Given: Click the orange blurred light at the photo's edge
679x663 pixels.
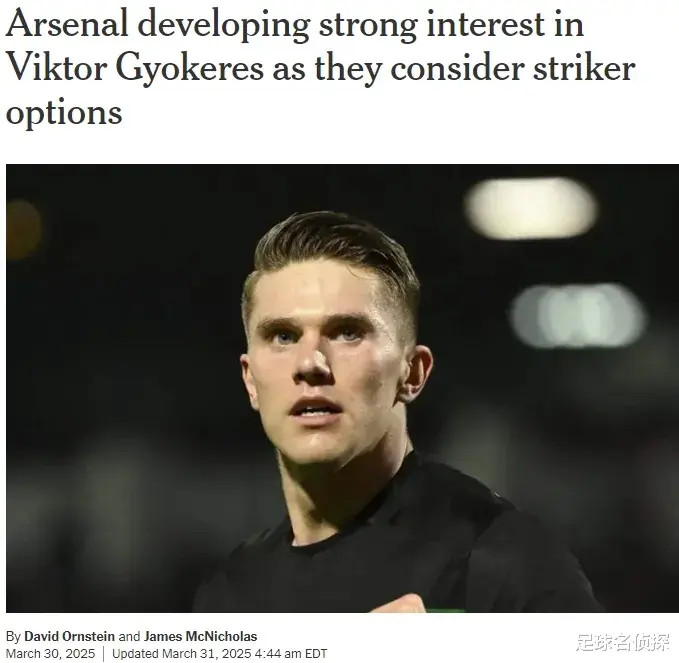Looking at the screenshot, I should tap(22, 230).
